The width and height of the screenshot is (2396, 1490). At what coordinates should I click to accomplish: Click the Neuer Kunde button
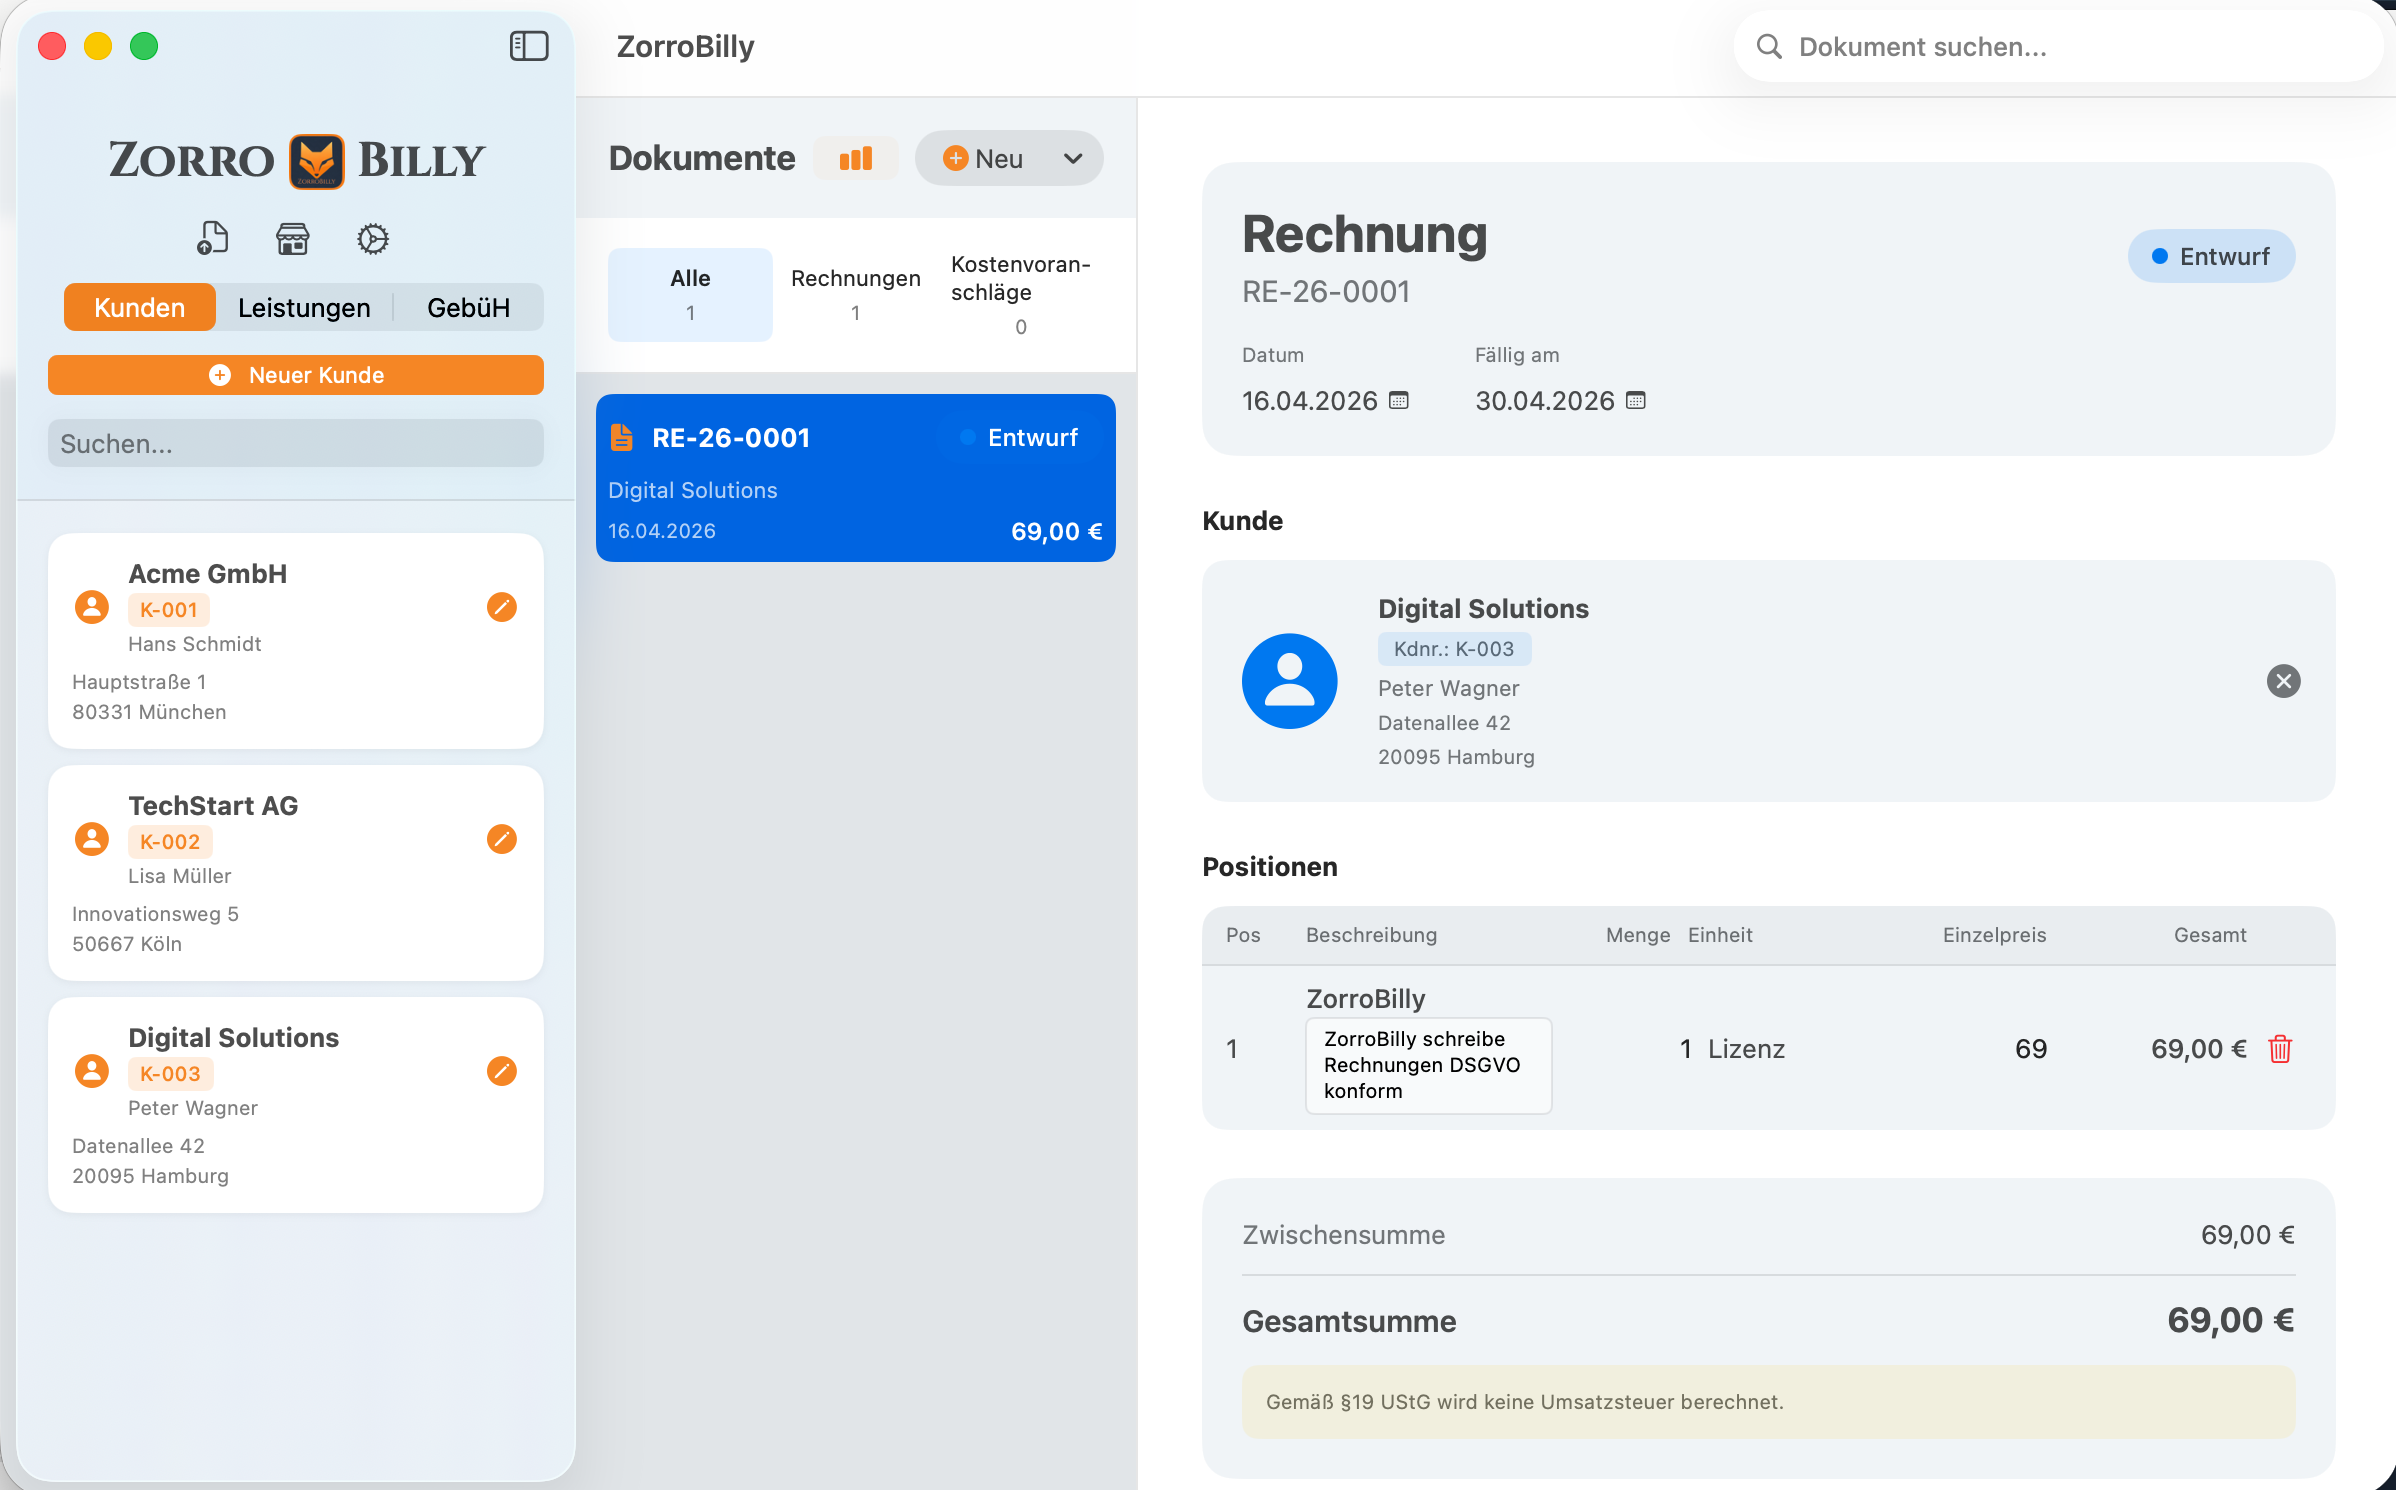pyautogui.click(x=296, y=375)
